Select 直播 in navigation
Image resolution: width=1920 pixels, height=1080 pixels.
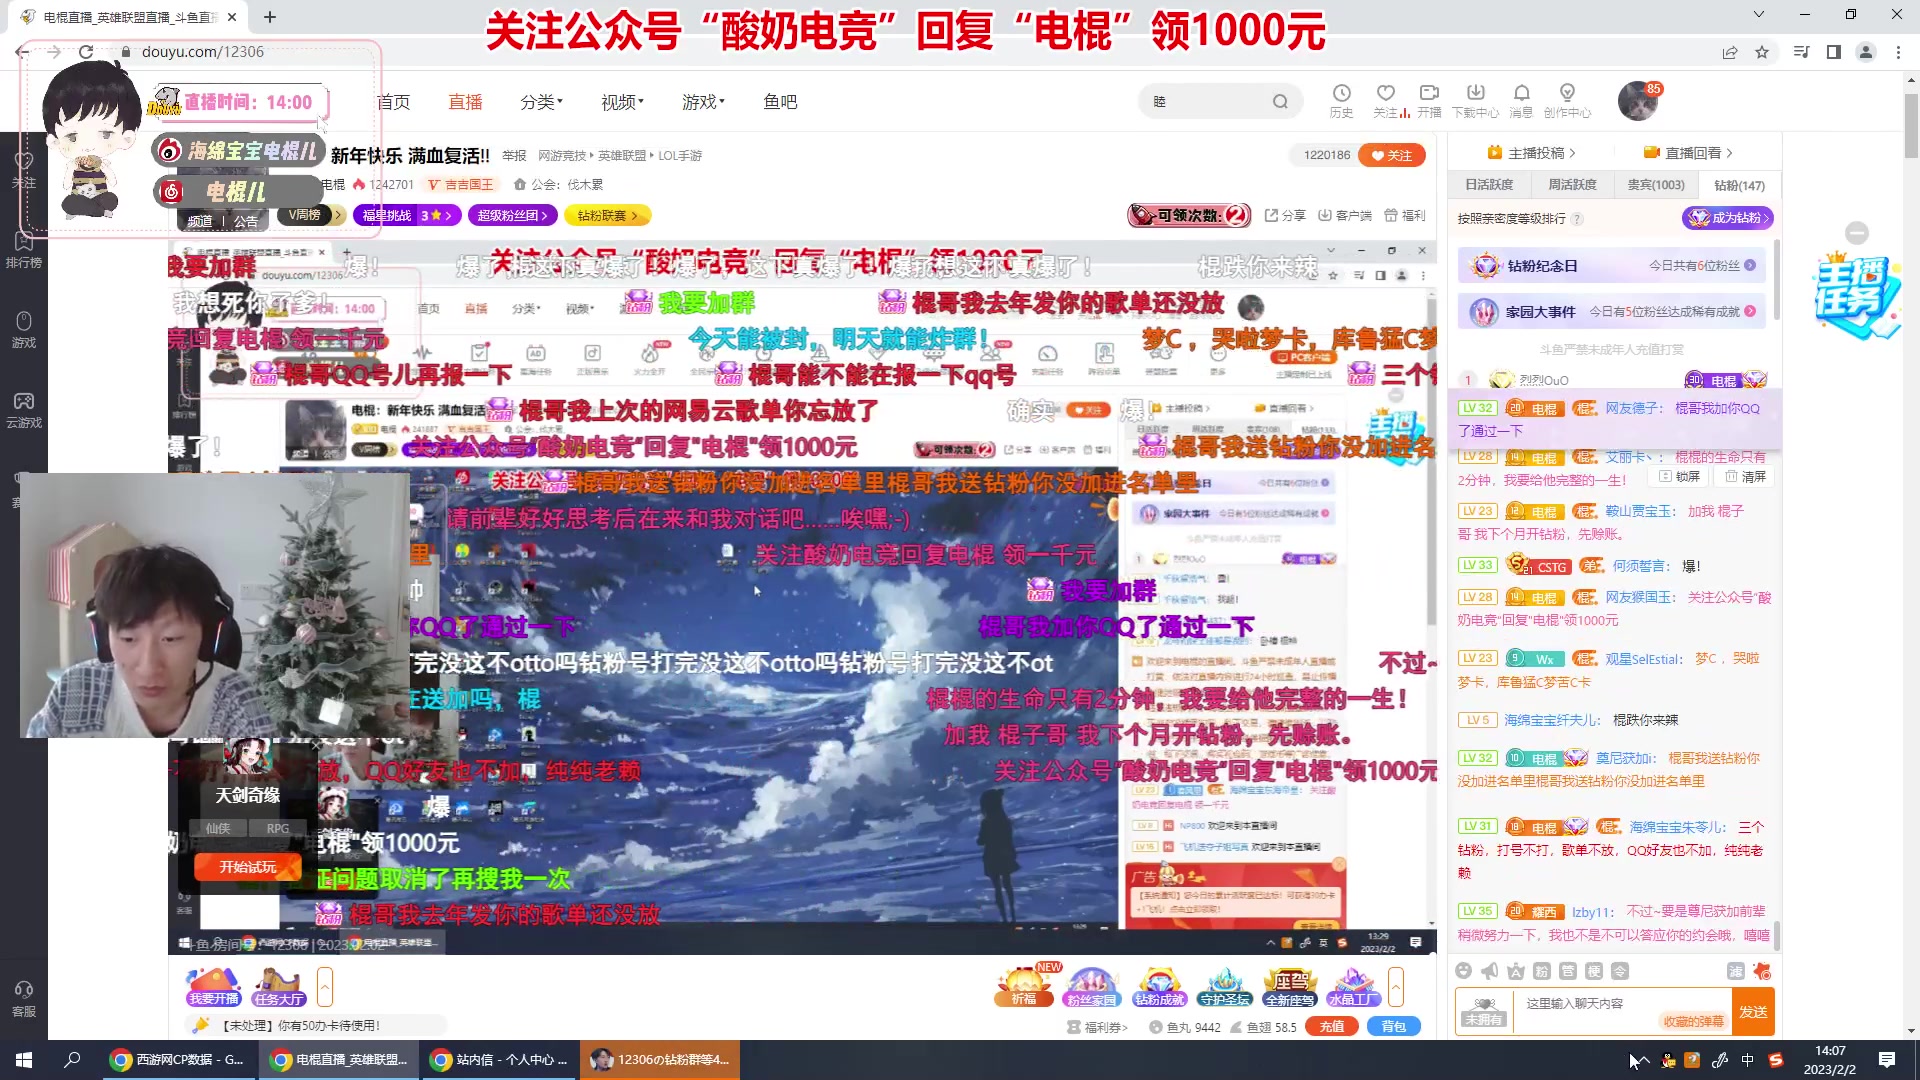tap(465, 102)
